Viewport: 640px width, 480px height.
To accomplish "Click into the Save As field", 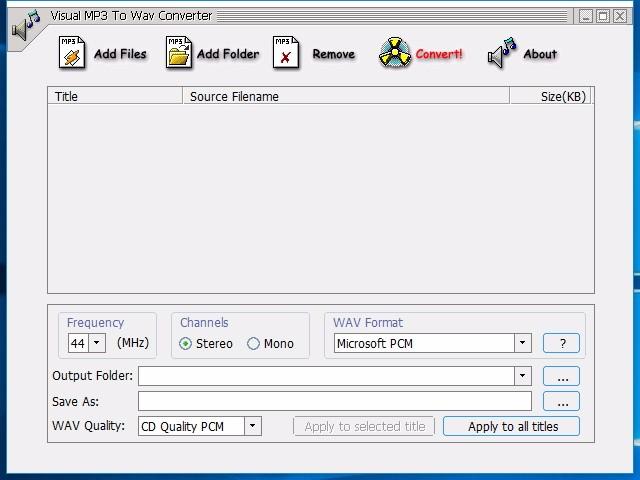I will point(335,401).
